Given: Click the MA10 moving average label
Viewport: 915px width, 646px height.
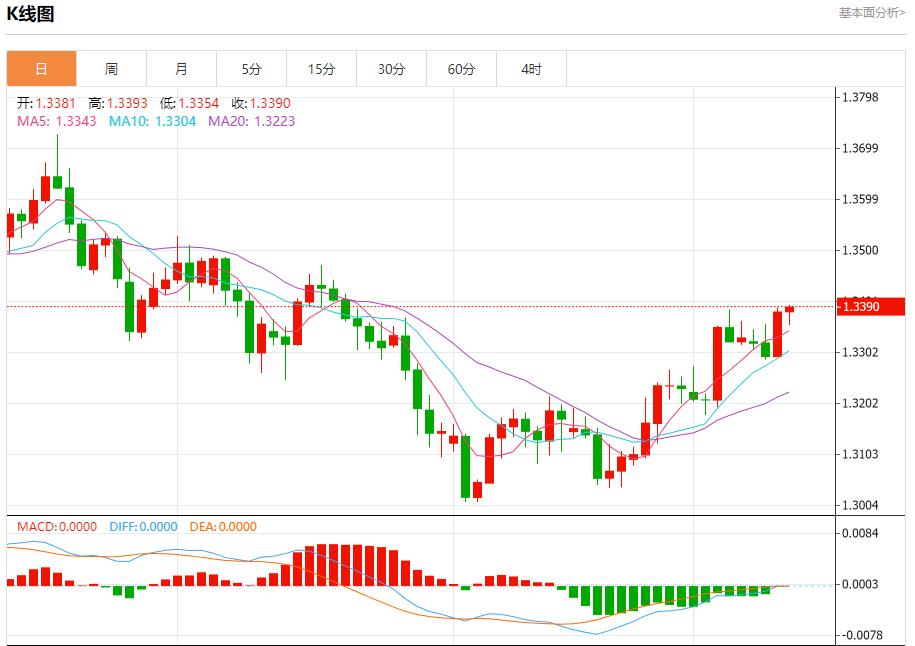Looking at the screenshot, I should pos(152,121).
